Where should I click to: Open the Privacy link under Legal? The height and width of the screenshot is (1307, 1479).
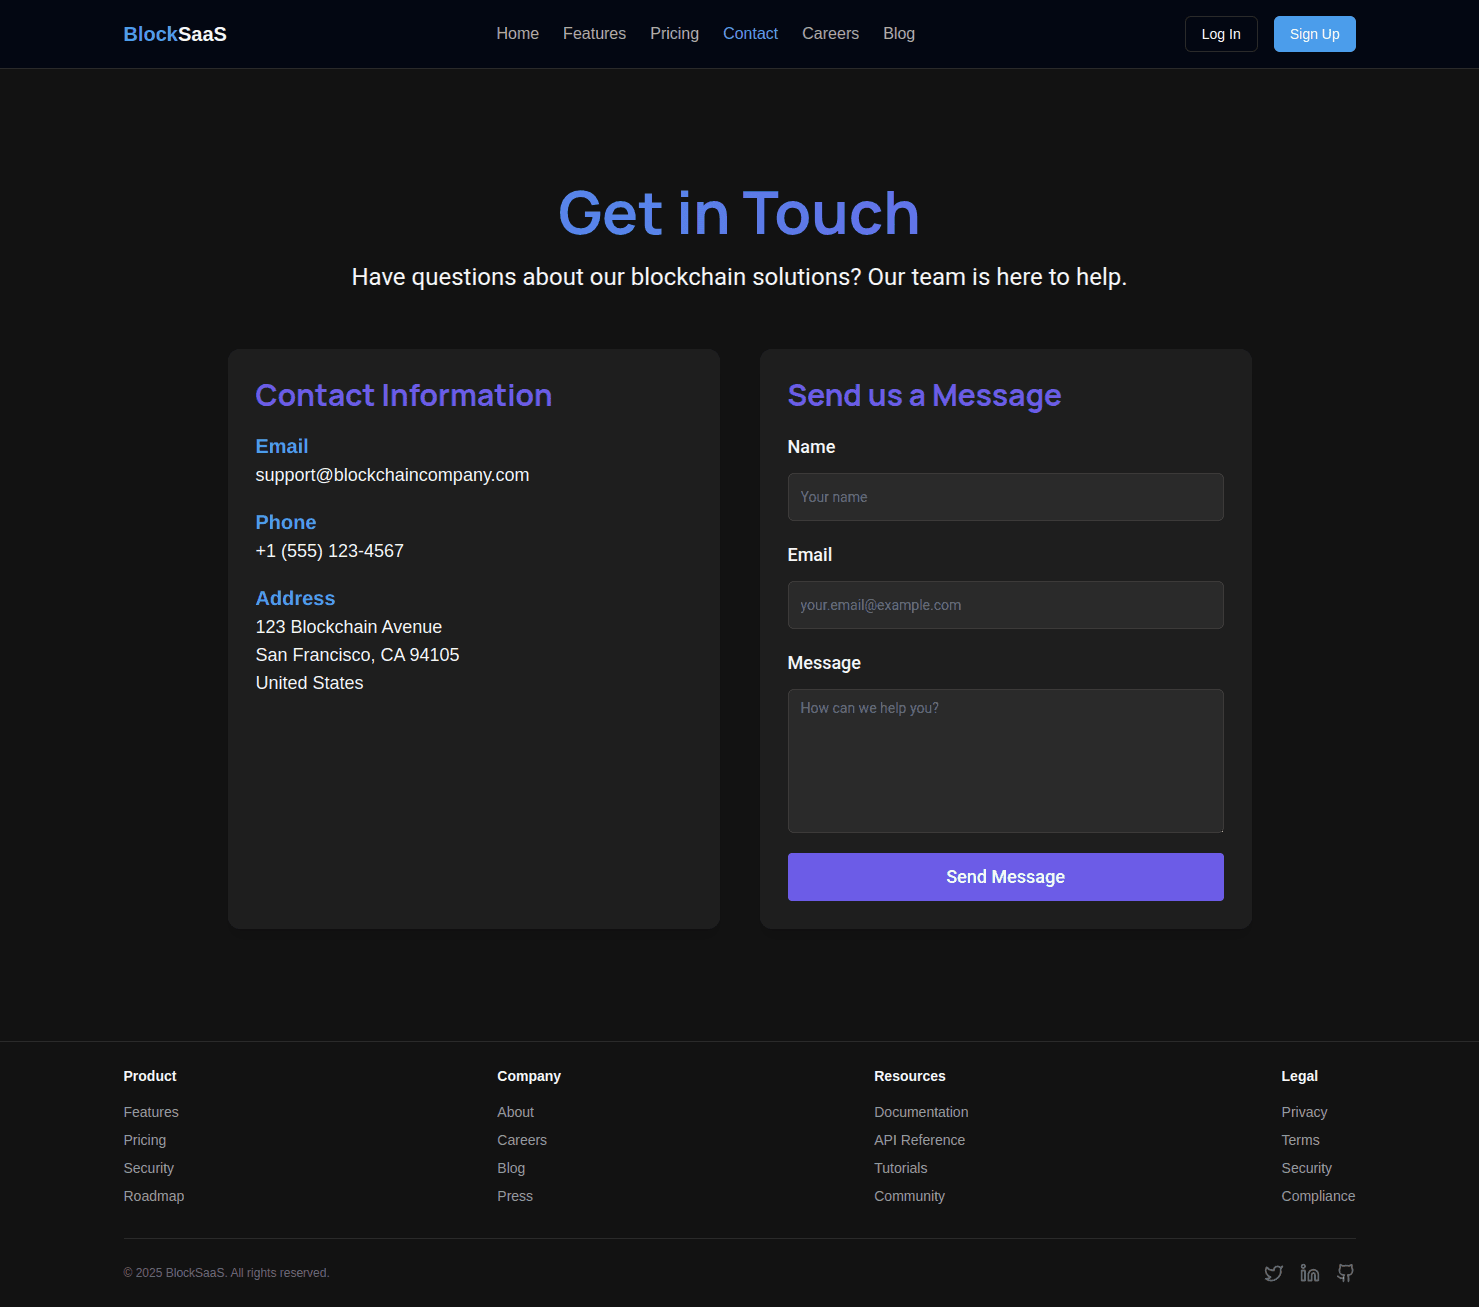(x=1304, y=1111)
